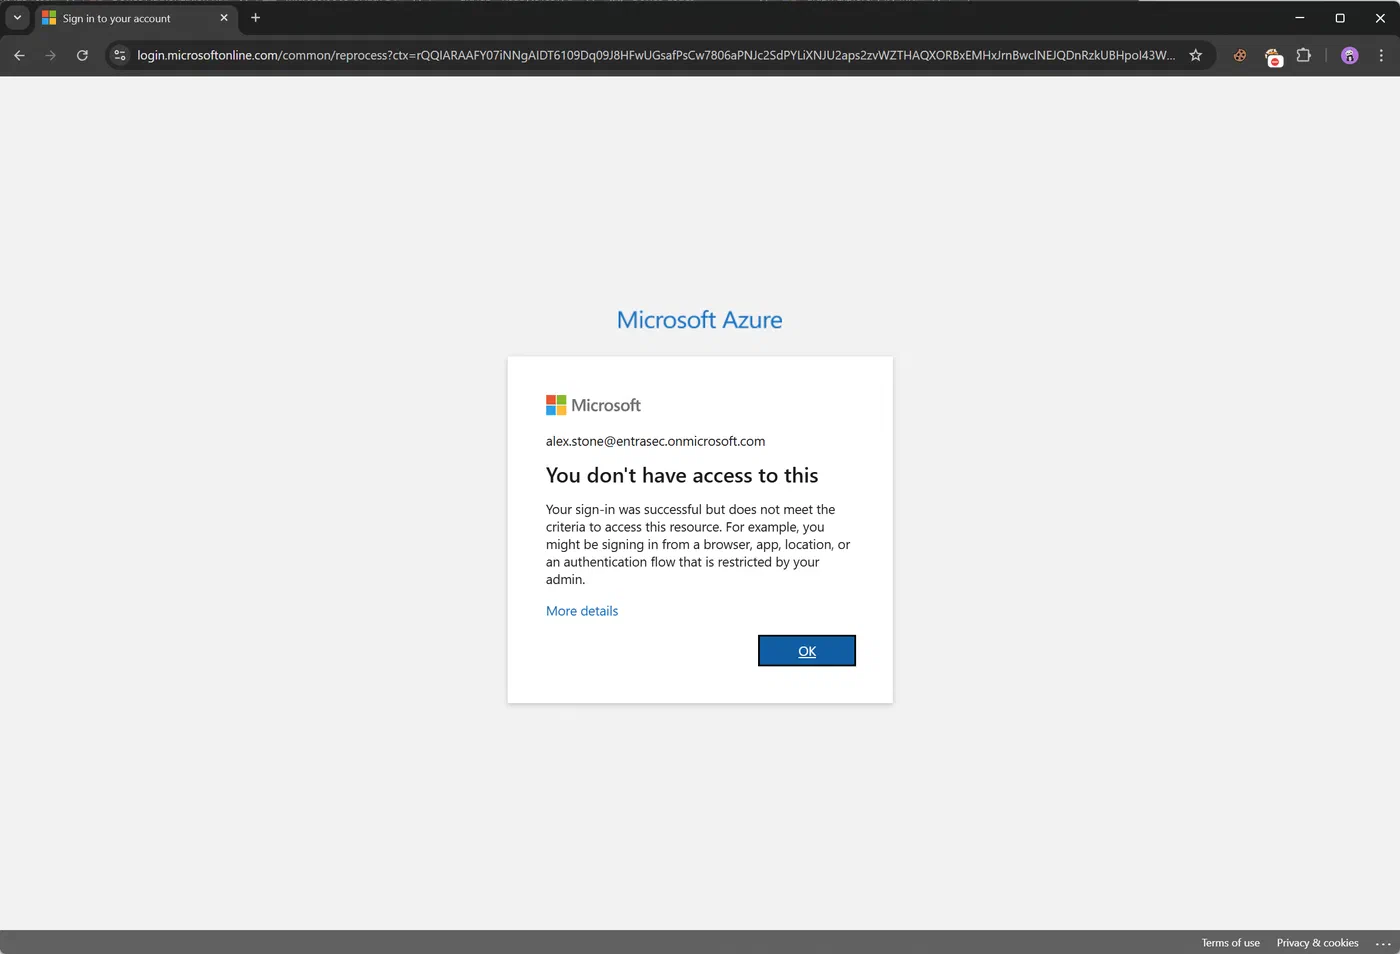1400x954 pixels.
Task: Open the extension with the red badge
Action: tap(1273, 57)
